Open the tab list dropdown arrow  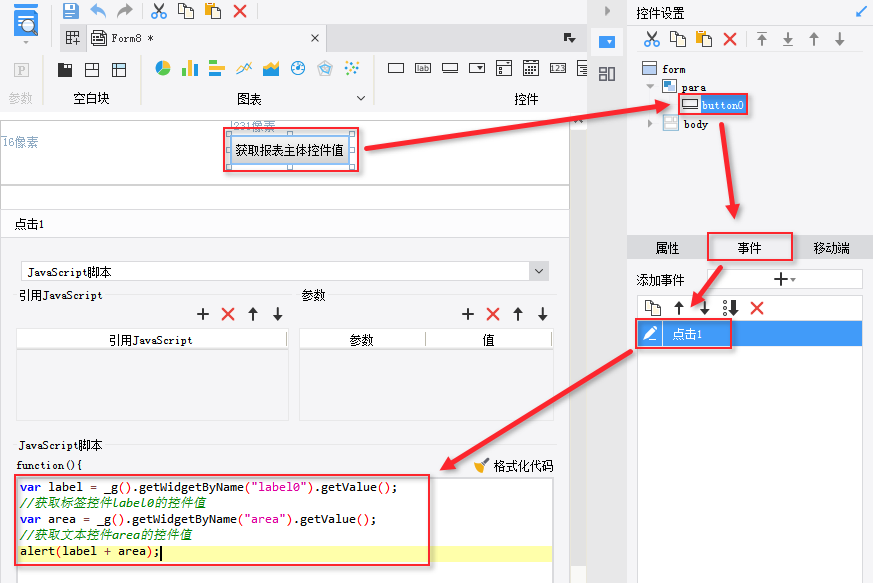pyautogui.click(x=569, y=38)
